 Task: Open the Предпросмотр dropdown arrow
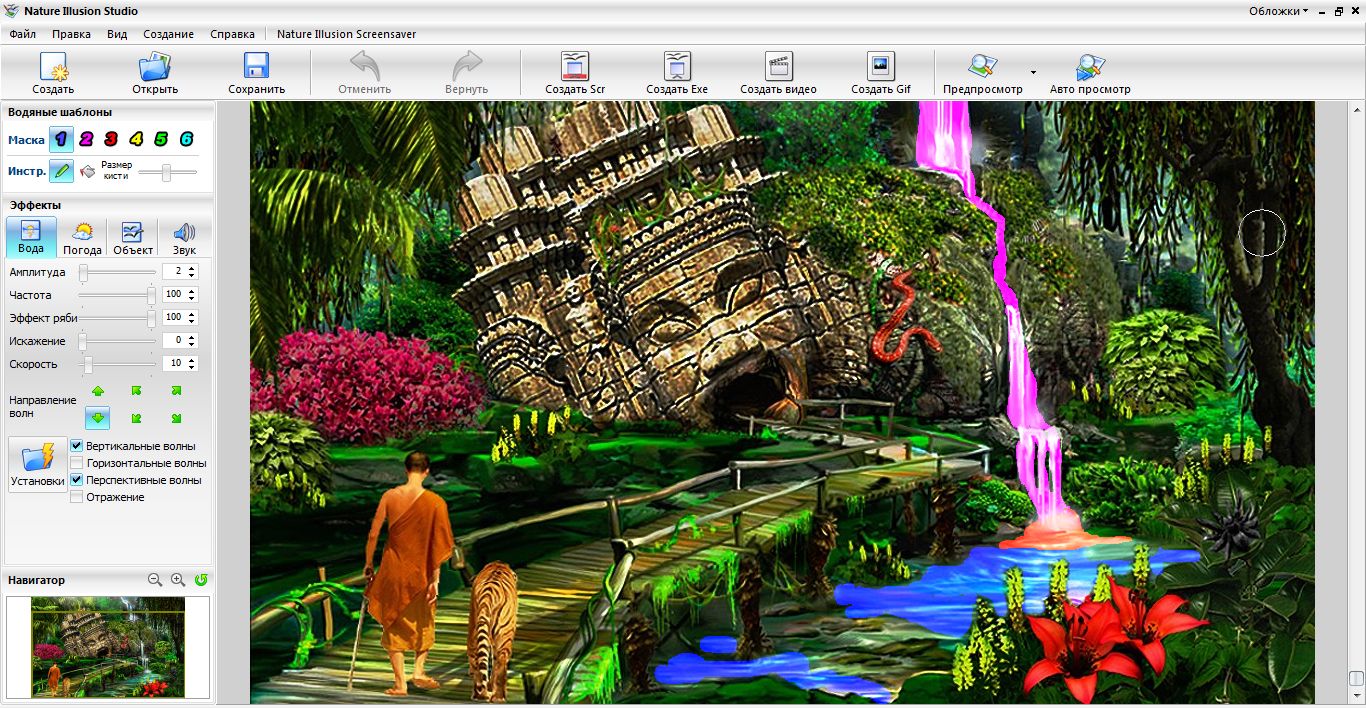coord(1033,73)
